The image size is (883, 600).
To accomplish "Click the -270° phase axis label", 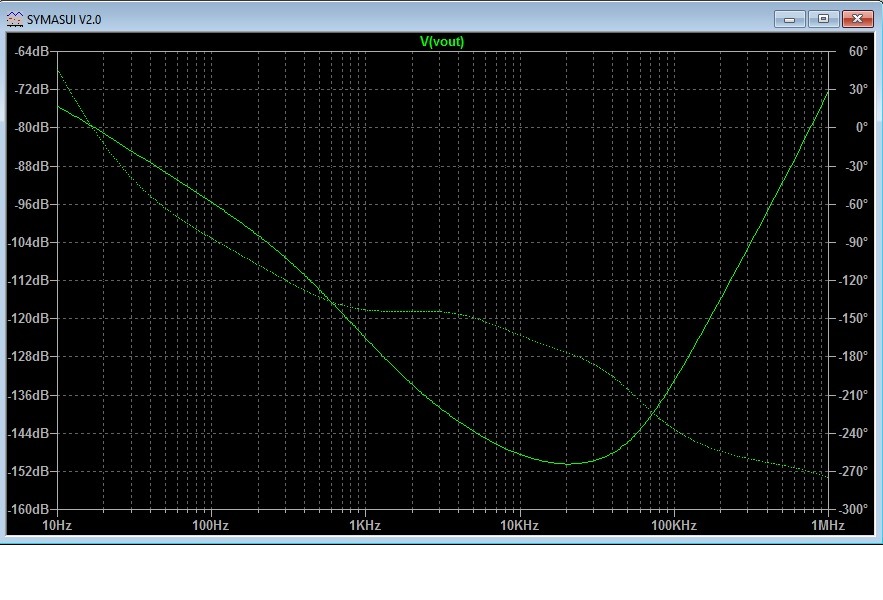I will pos(854,471).
